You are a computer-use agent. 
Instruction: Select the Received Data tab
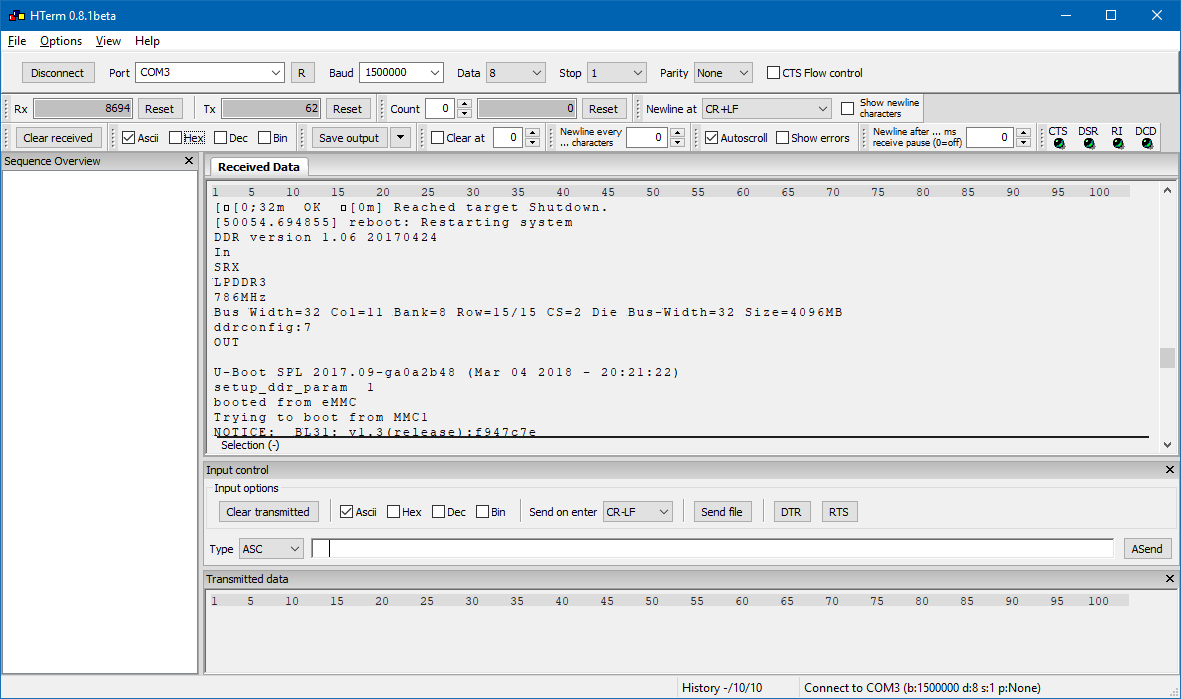coord(258,167)
